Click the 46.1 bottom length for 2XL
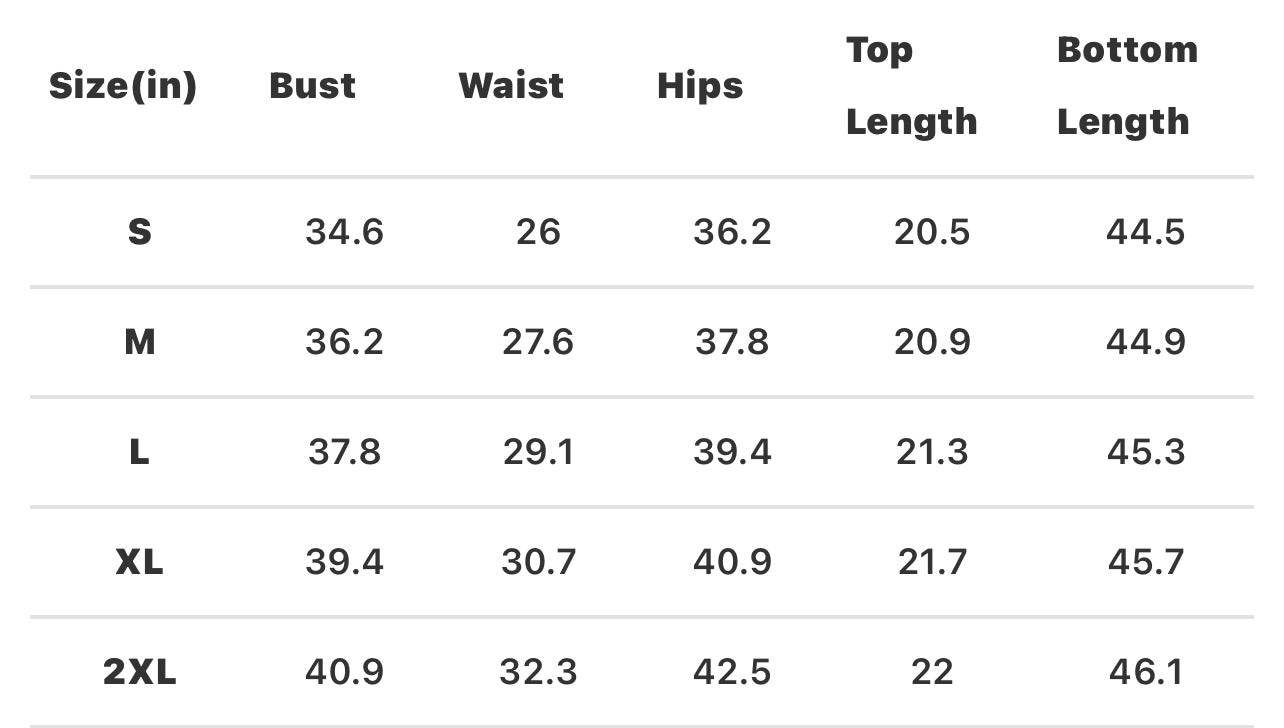 pyautogui.click(x=1146, y=672)
